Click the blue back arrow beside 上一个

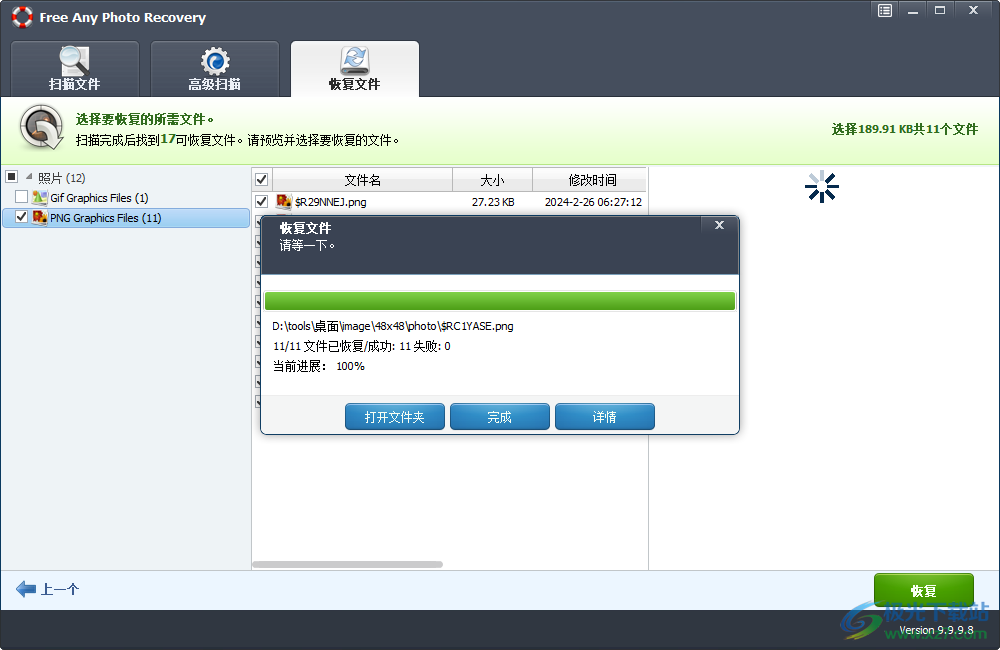coord(23,589)
